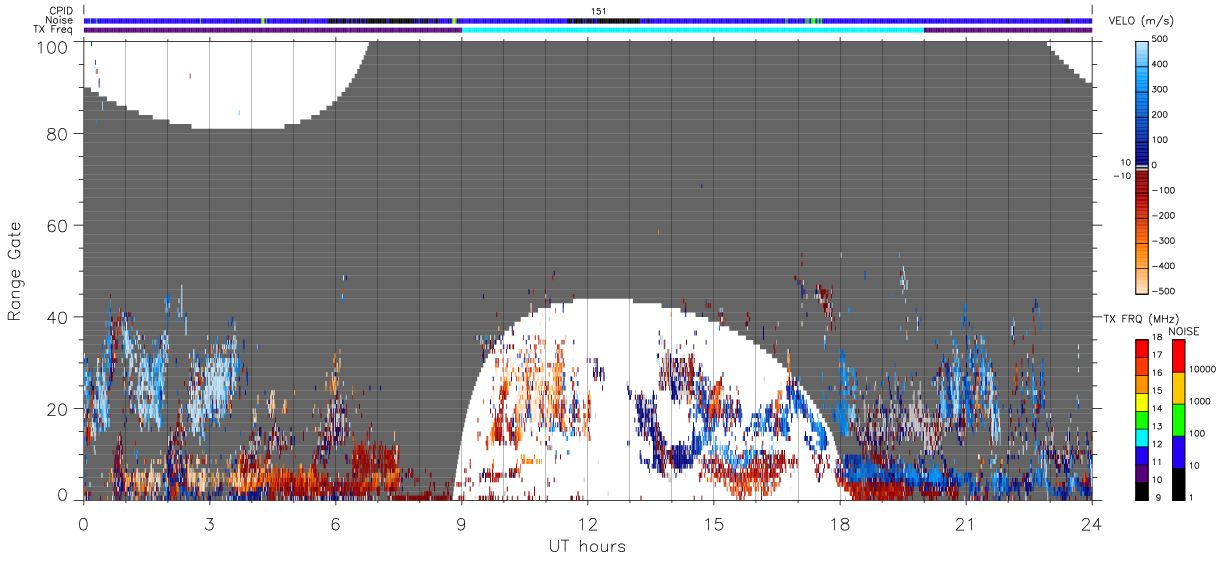Click Range Gate axis tick 80
This screenshot has height=567, width=1228.
(58, 133)
